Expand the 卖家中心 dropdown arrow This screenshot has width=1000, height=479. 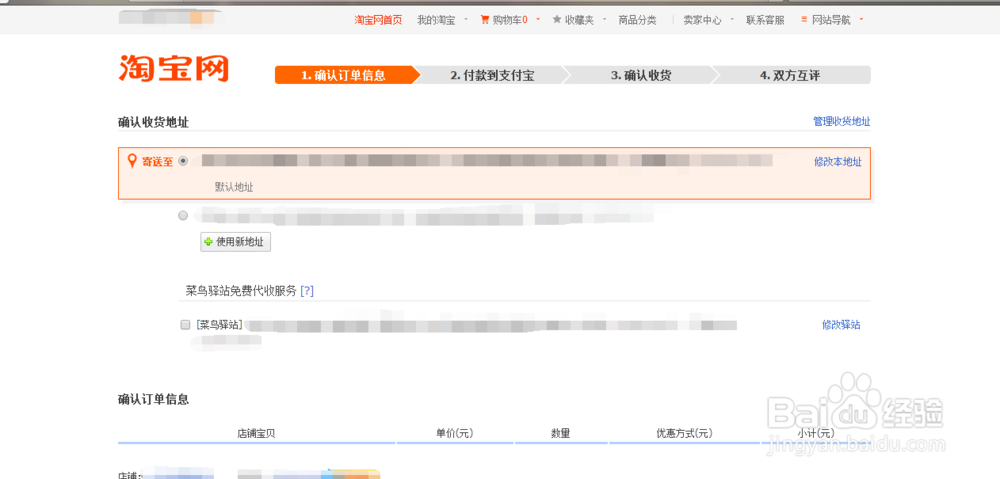[x=732, y=19]
